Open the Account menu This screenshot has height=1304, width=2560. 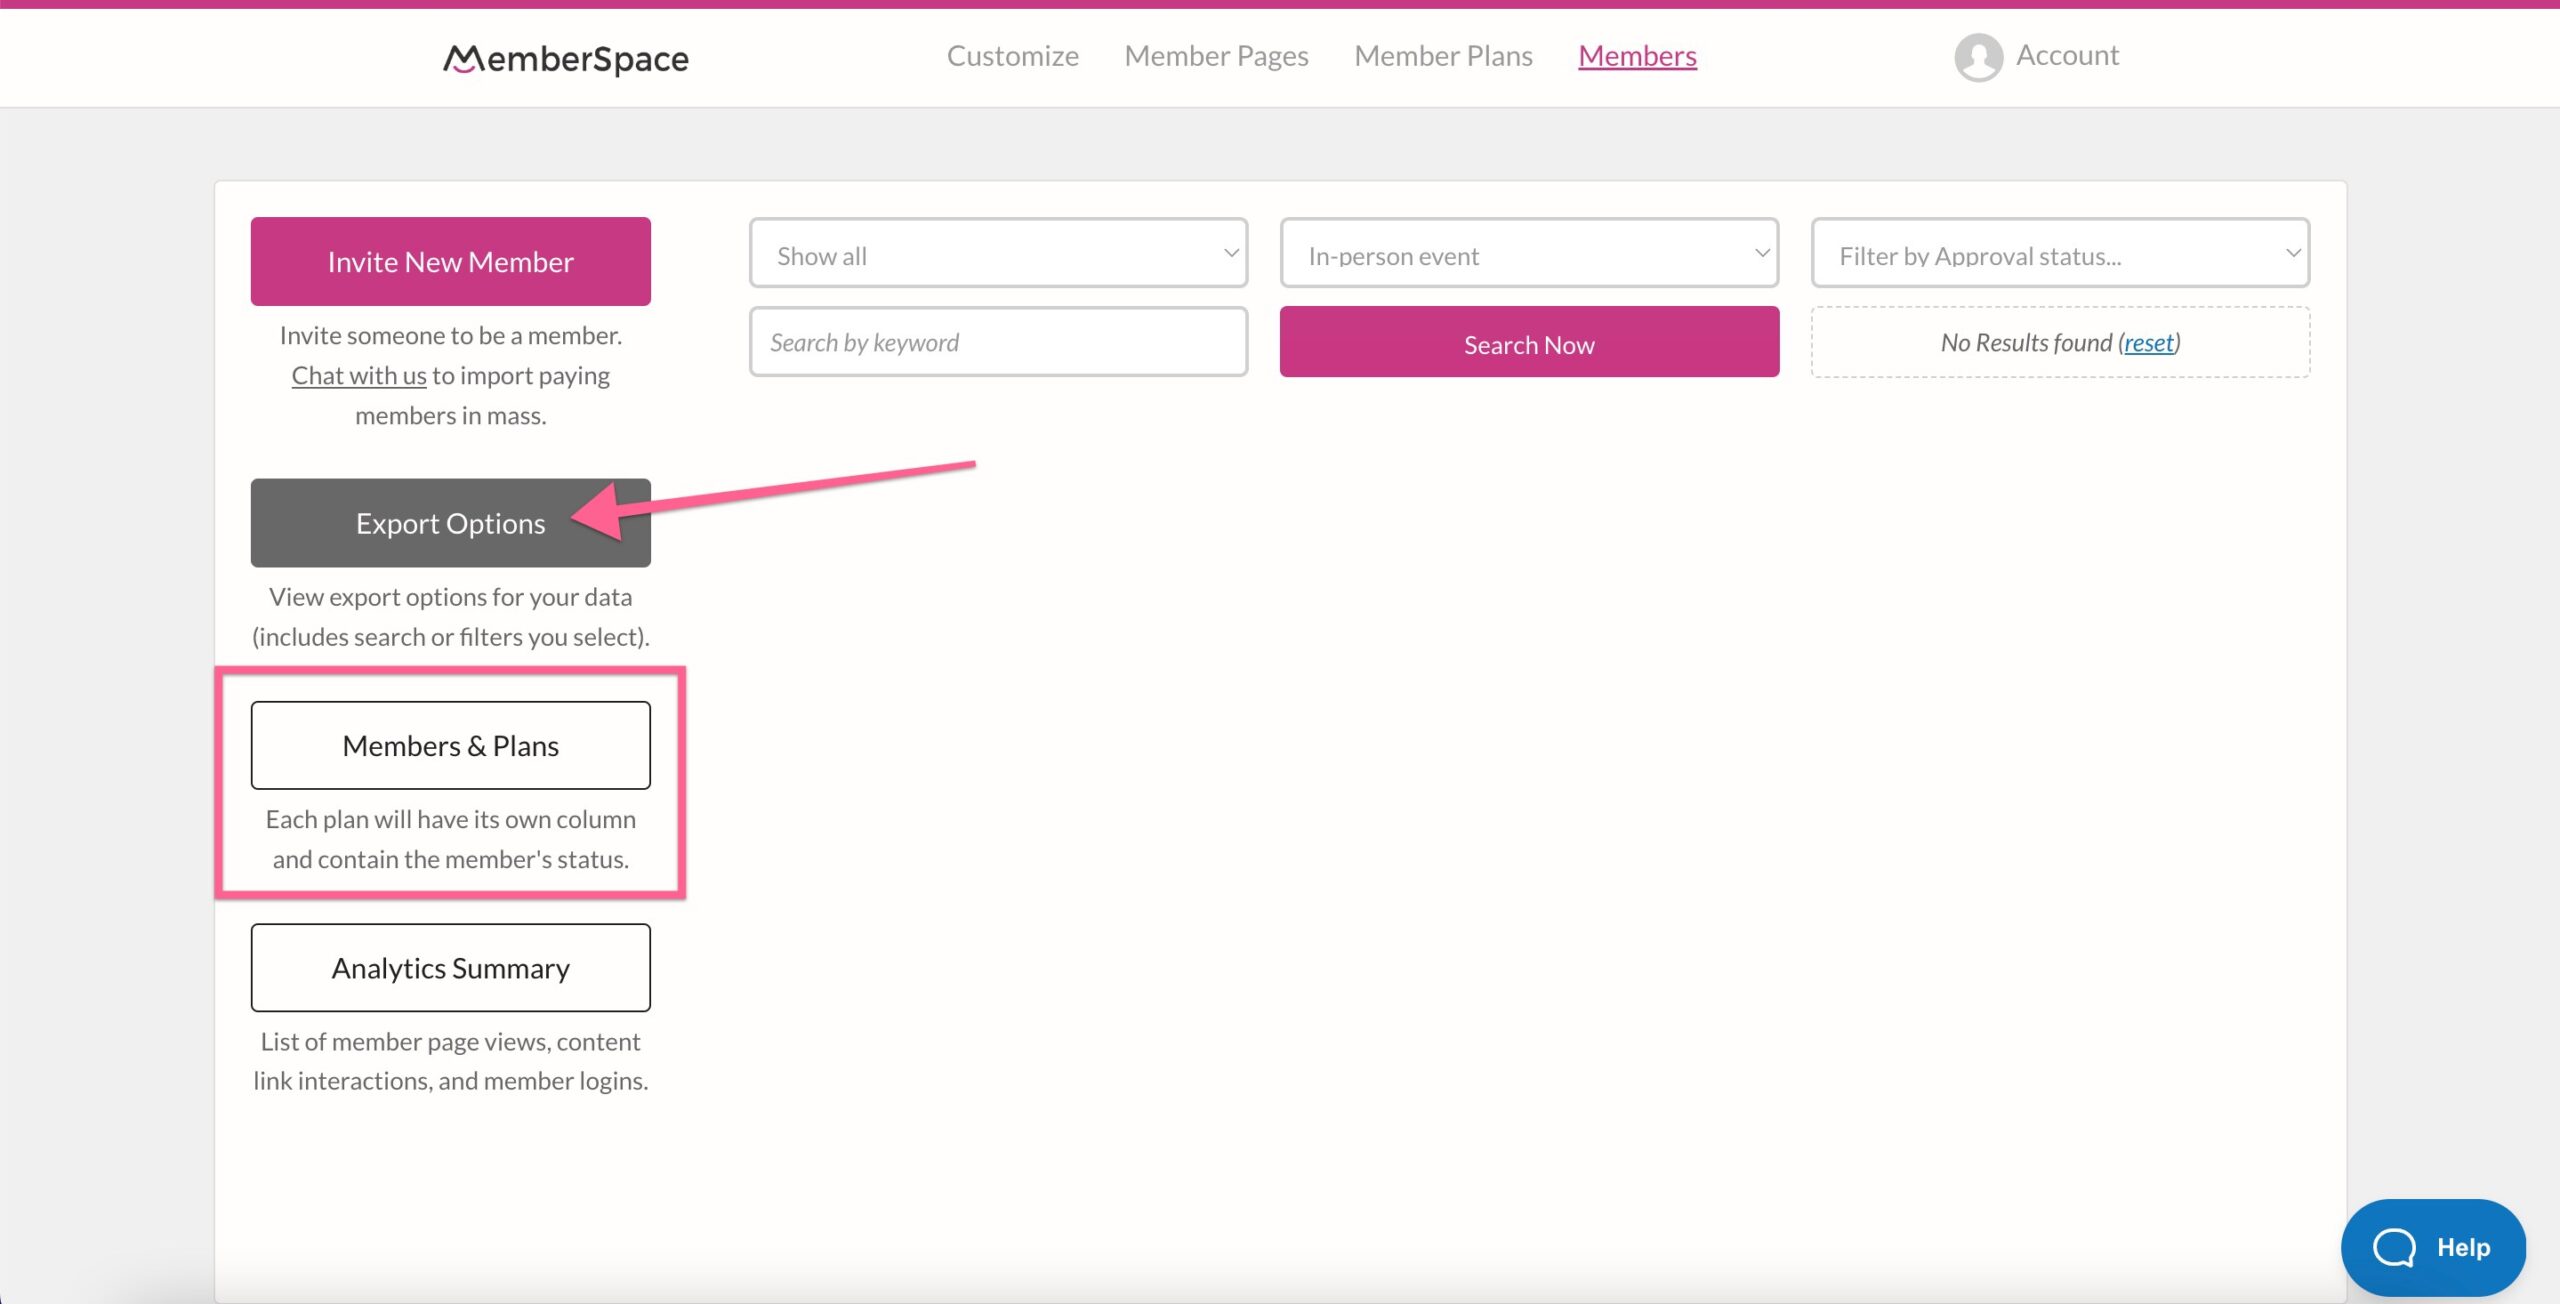2067,55
